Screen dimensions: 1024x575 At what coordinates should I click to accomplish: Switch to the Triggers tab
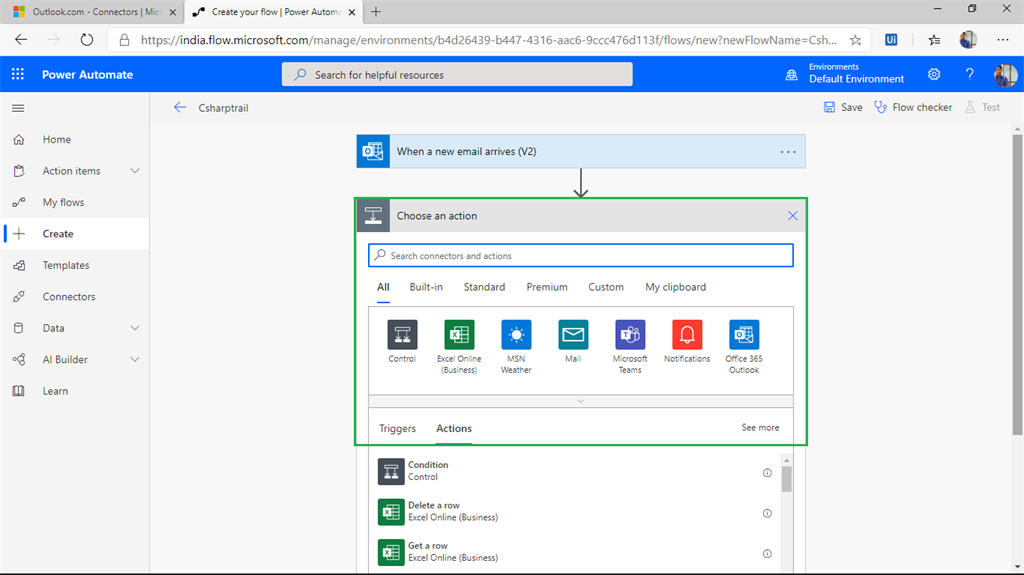[397, 429]
